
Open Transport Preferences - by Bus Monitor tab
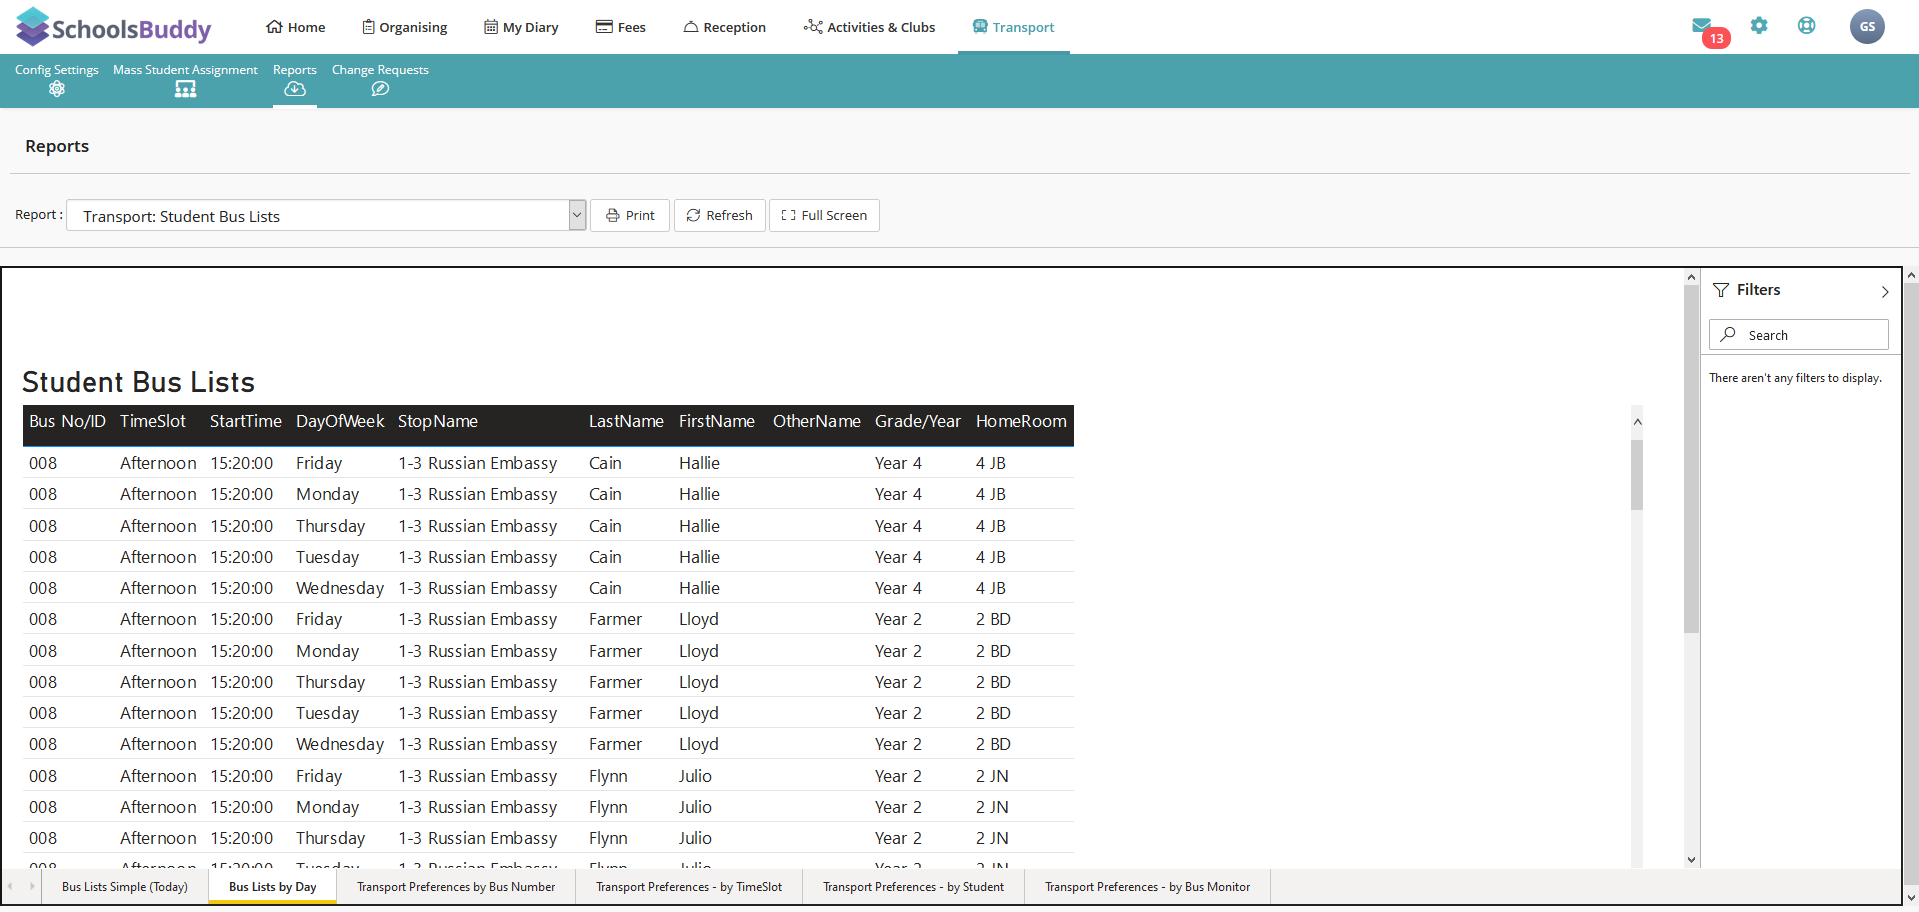pos(1147,887)
